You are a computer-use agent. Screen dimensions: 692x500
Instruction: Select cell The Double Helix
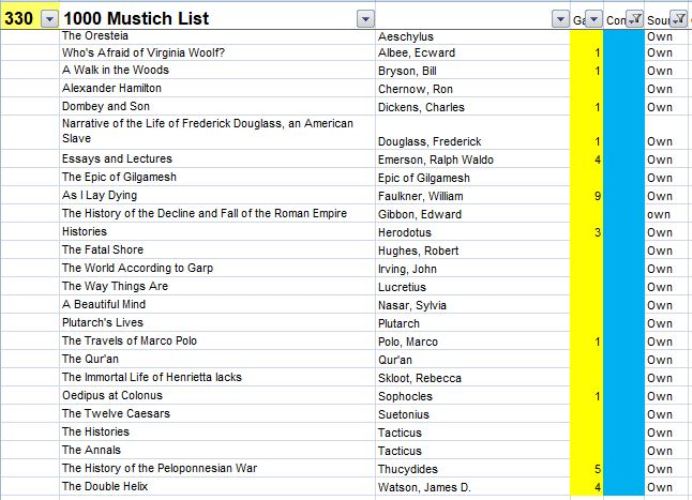[217, 486]
